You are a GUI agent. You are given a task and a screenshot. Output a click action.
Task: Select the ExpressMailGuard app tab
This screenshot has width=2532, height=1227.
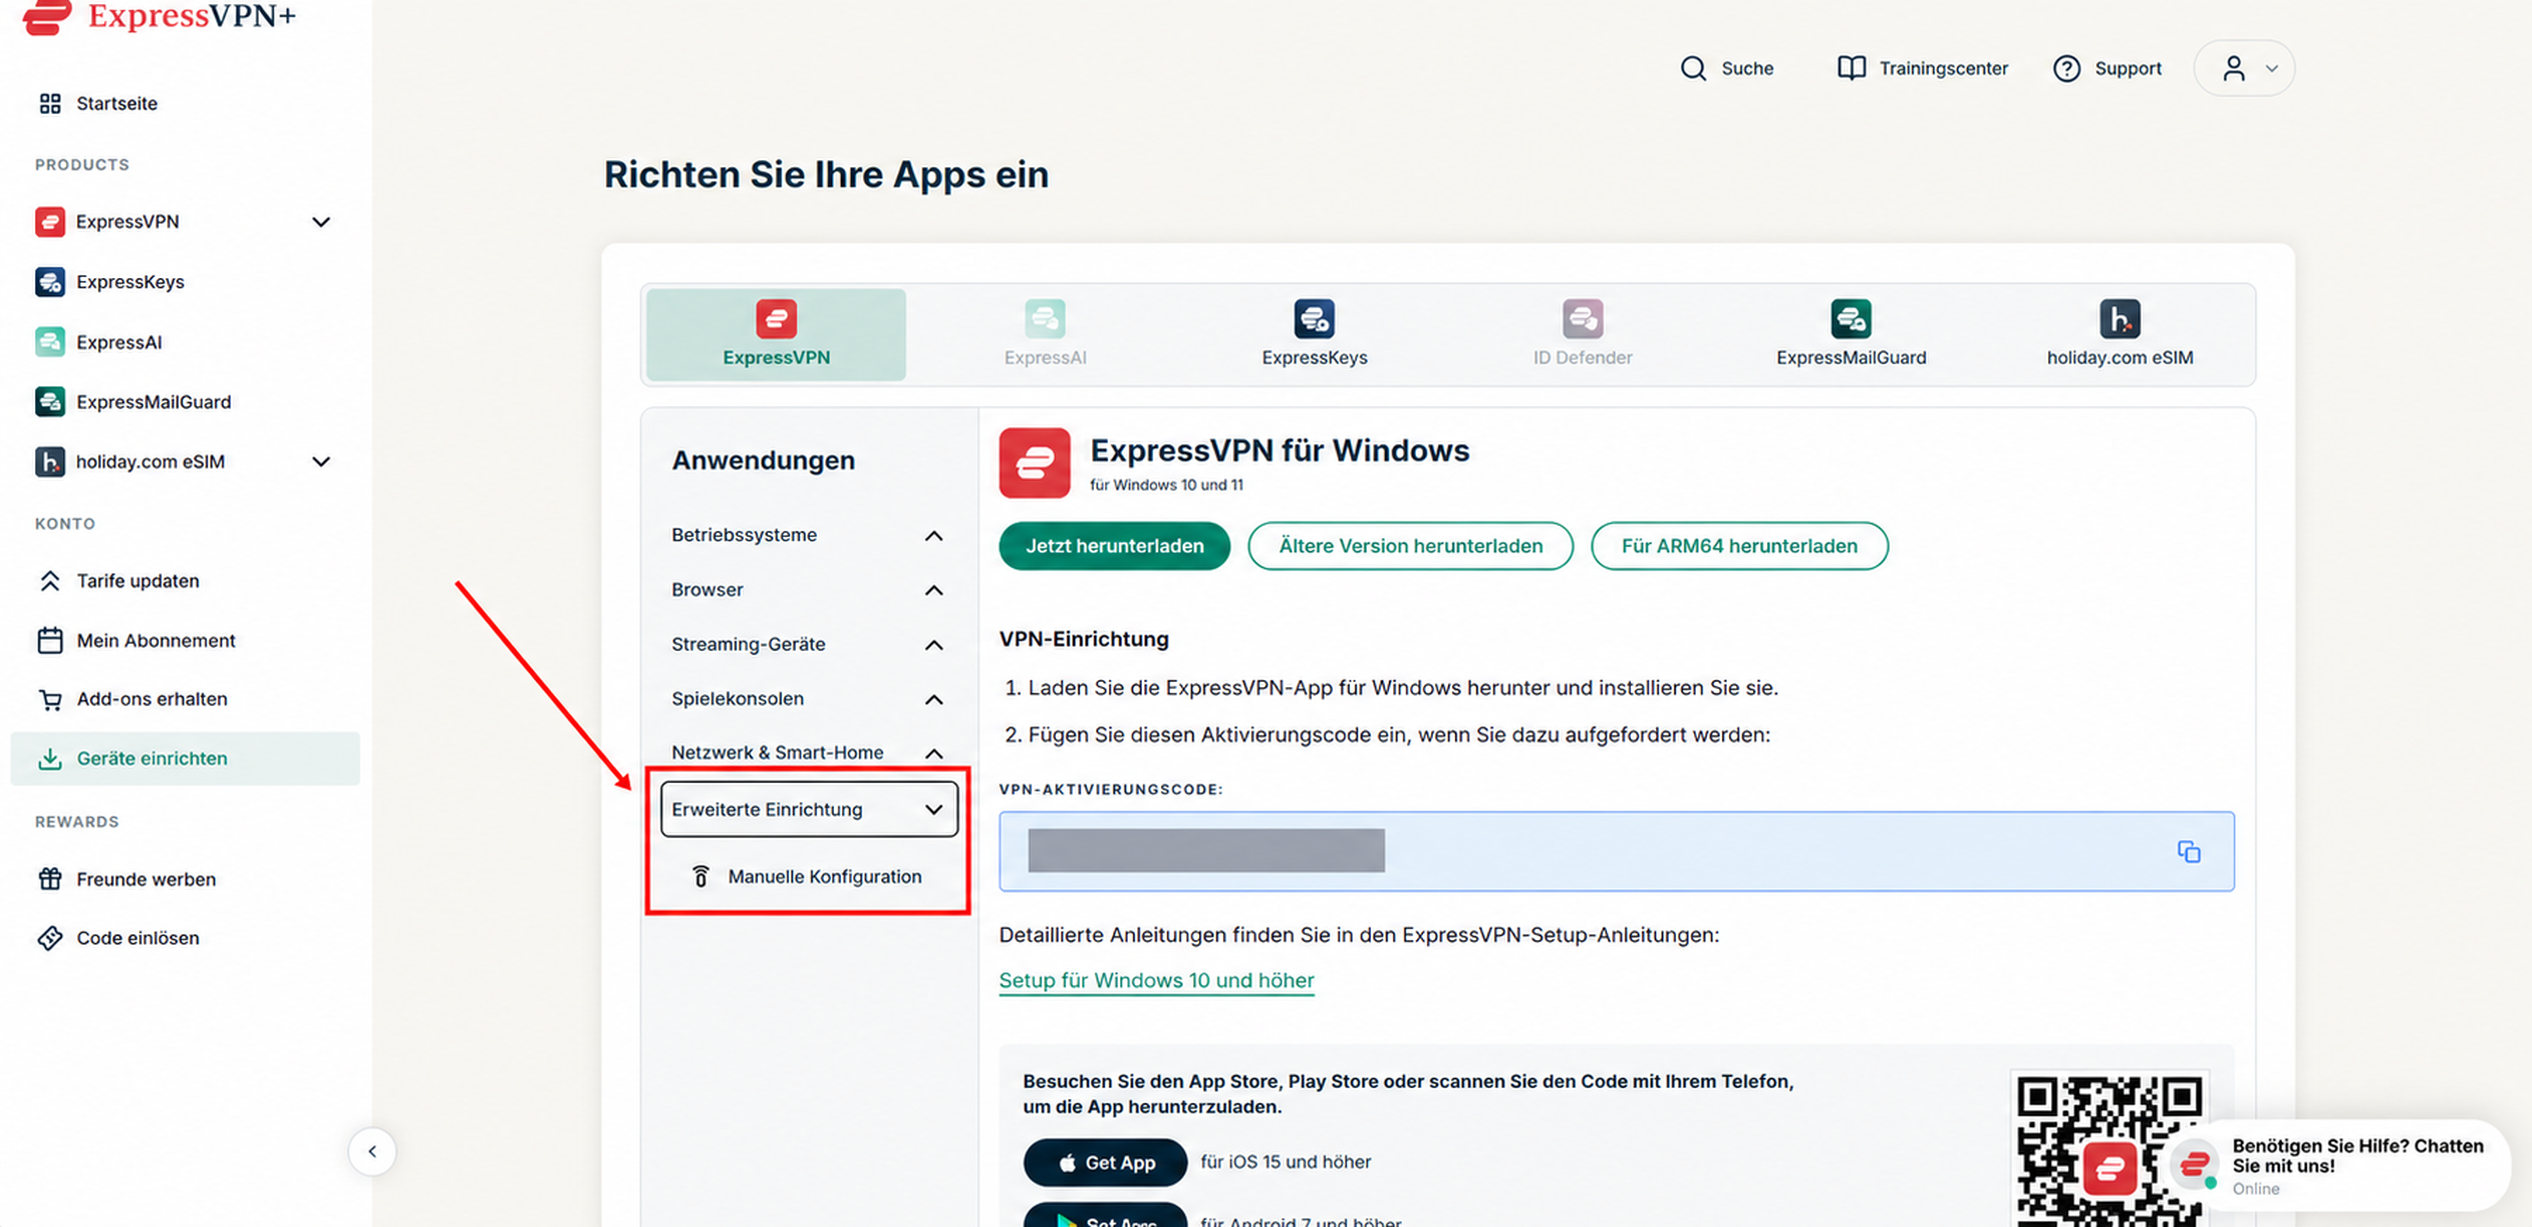click(1851, 334)
